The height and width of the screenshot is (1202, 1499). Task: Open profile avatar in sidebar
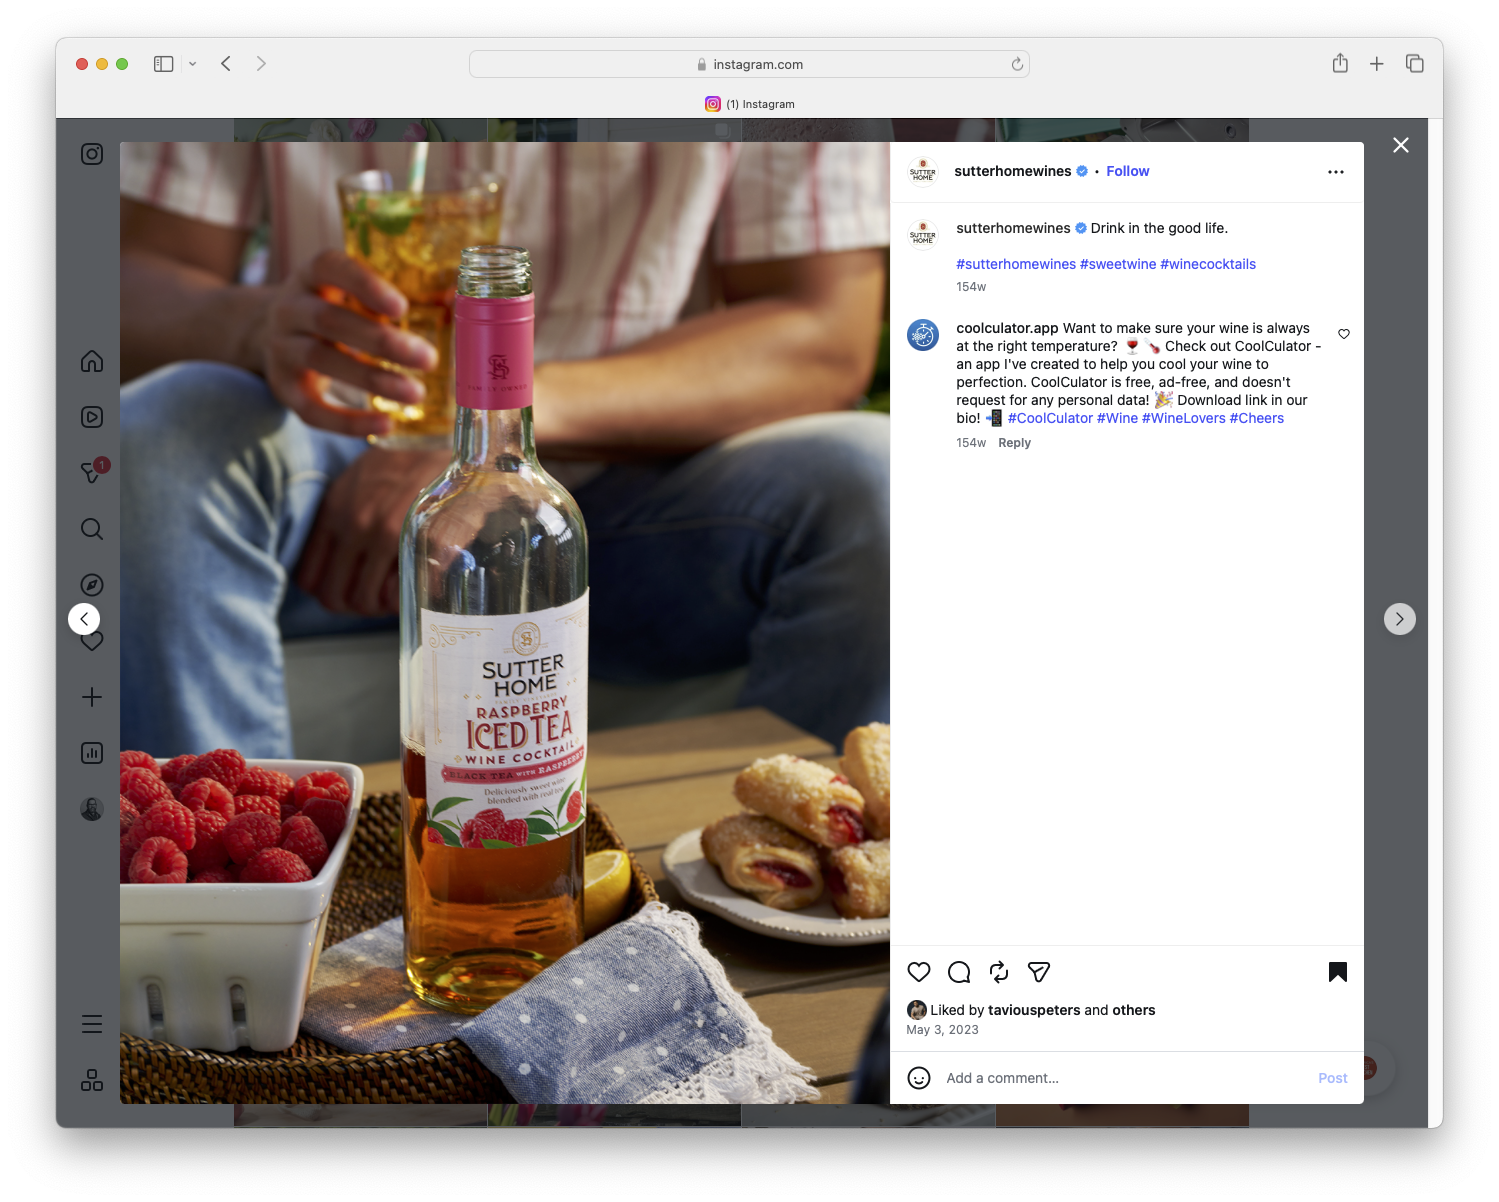coord(92,809)
